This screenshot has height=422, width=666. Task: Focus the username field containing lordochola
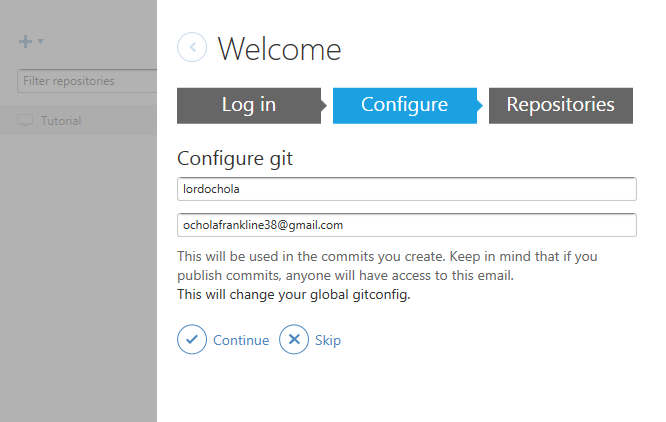(x=407, y=189)
